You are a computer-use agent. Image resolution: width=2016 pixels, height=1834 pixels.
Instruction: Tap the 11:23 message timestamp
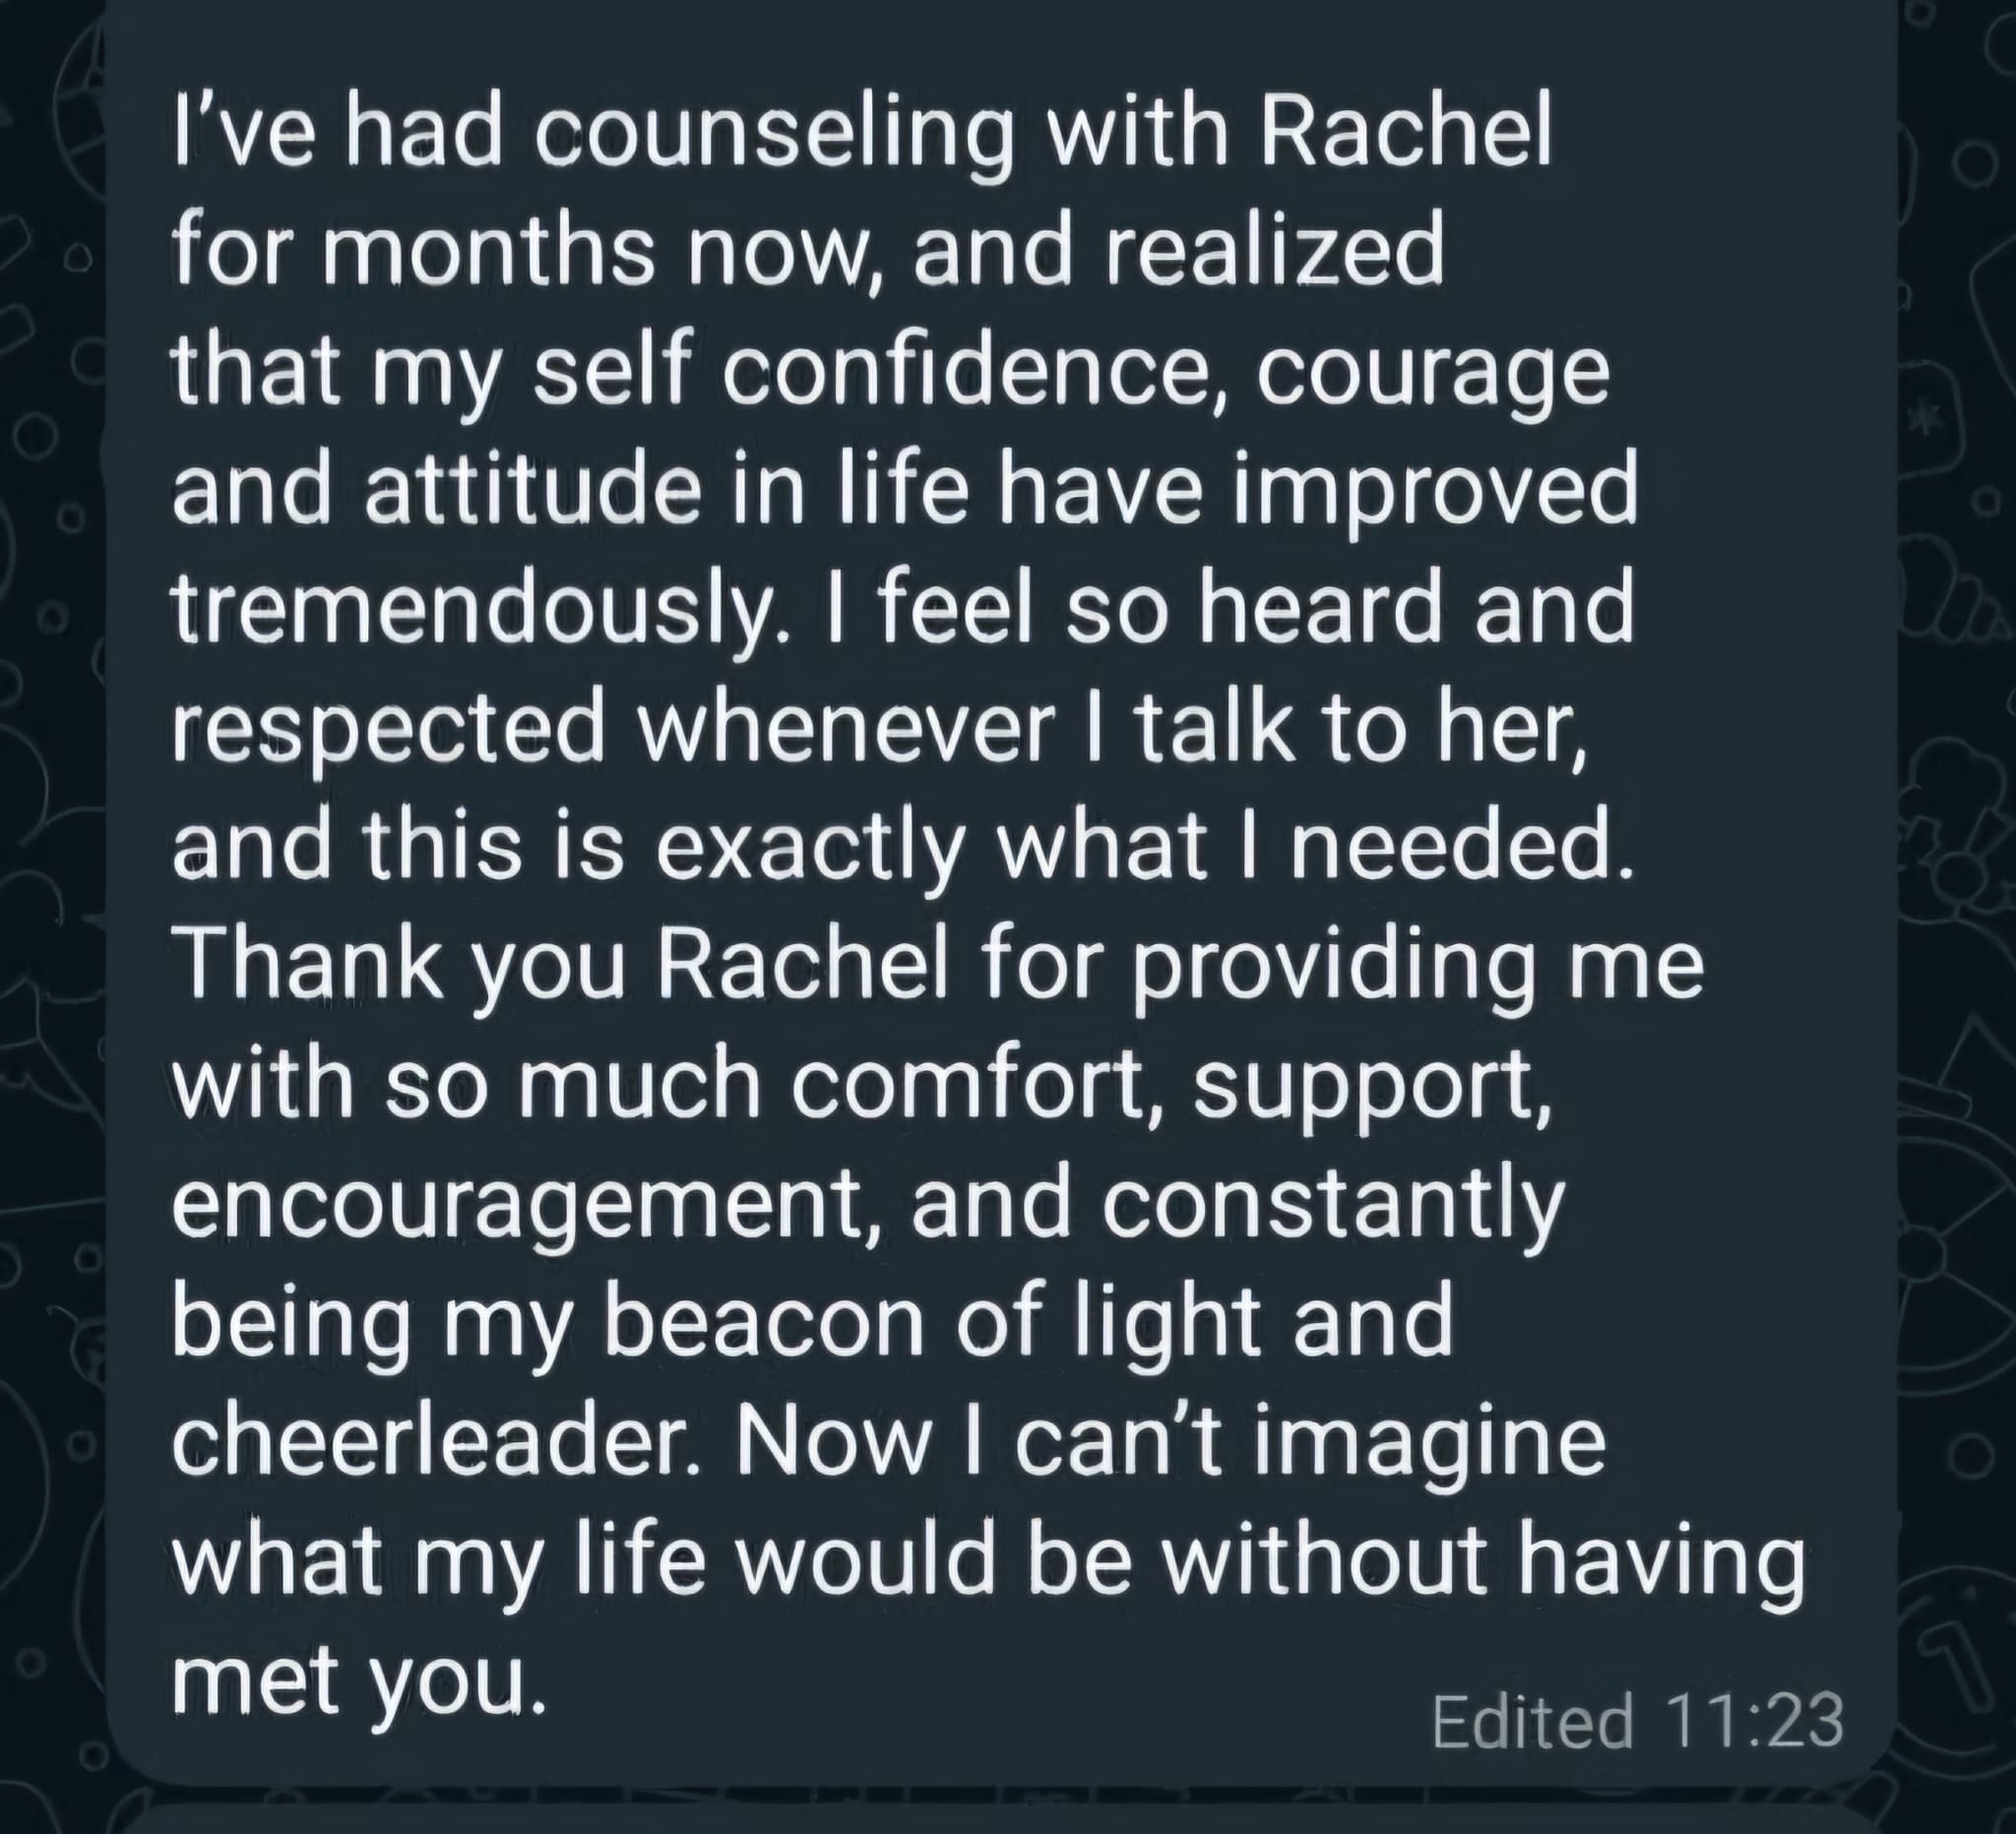coord(1754,1721)
